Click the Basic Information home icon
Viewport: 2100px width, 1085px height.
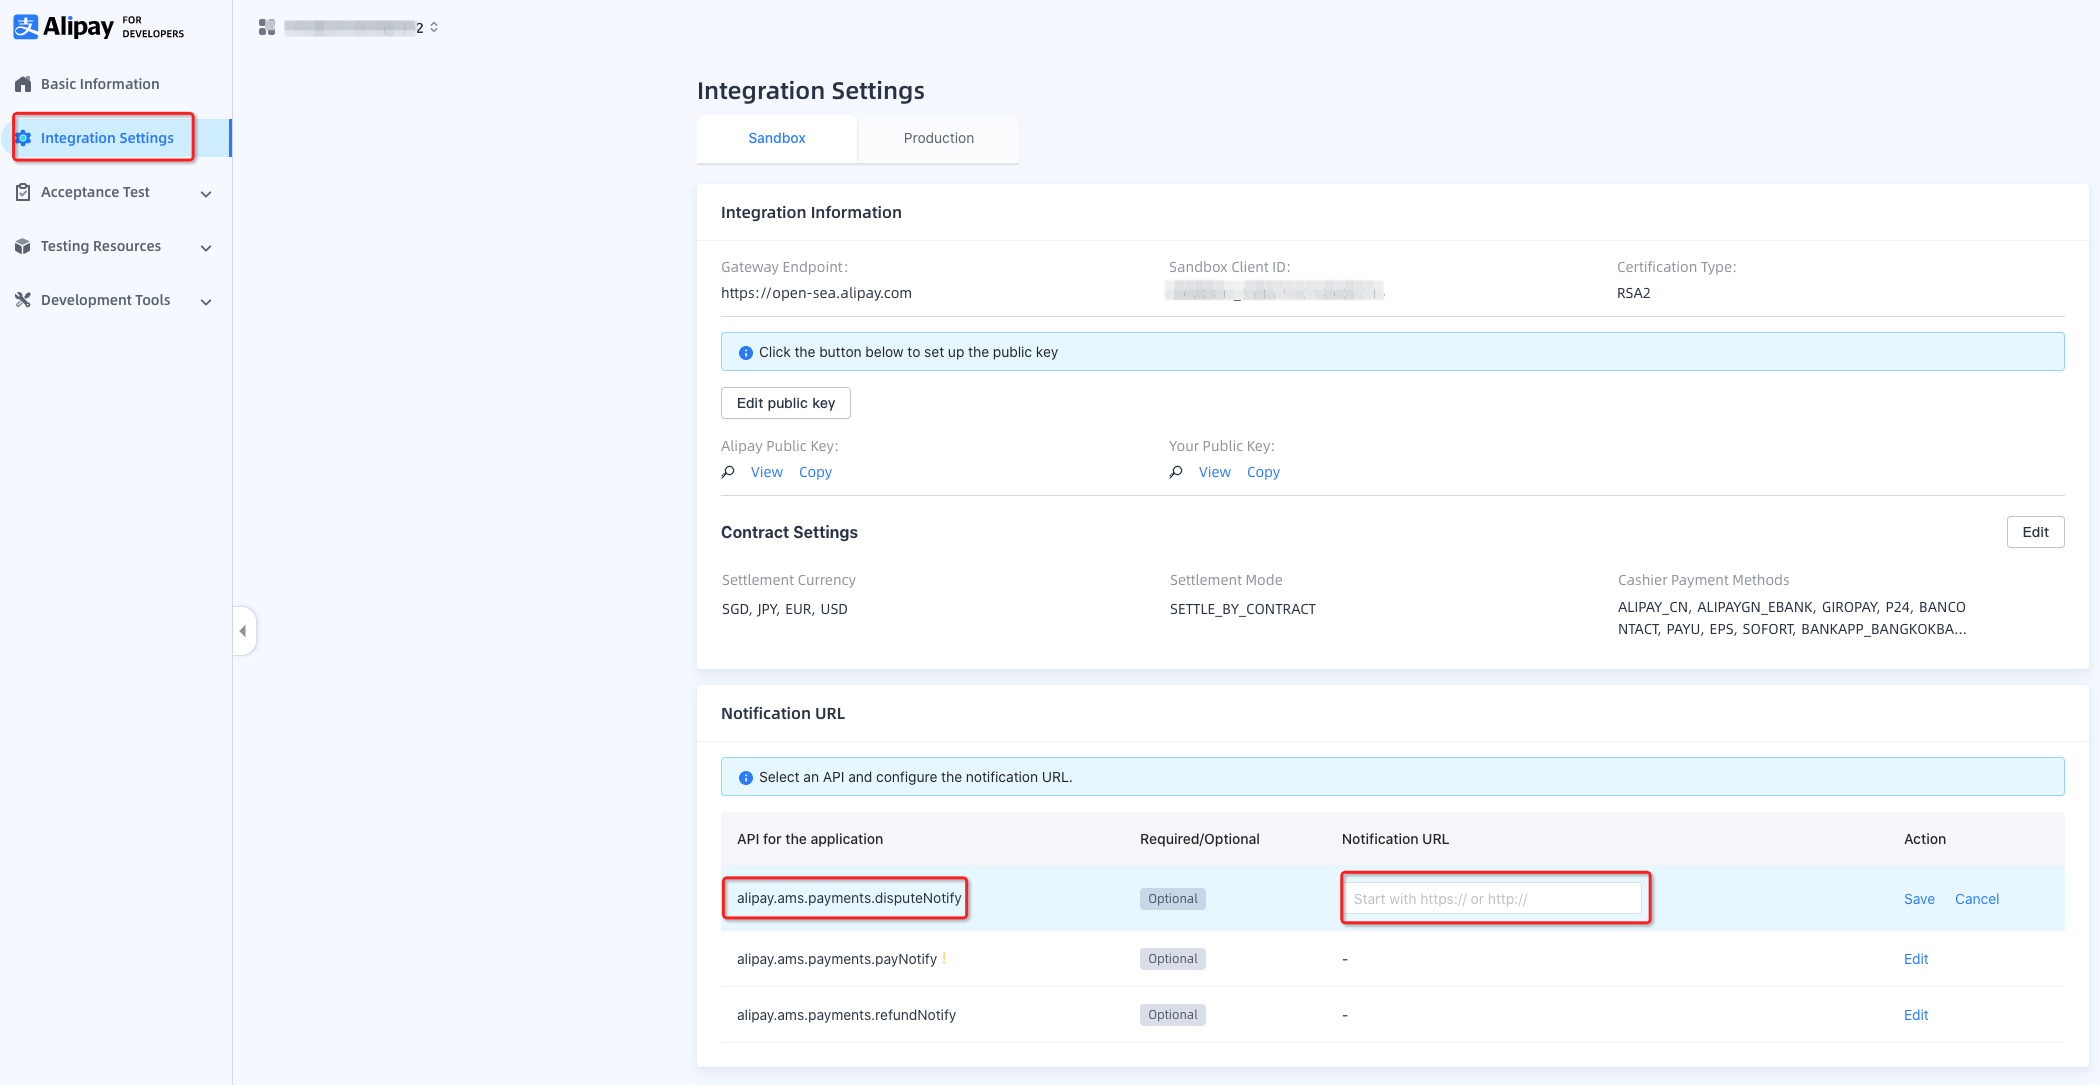(23, 84)
